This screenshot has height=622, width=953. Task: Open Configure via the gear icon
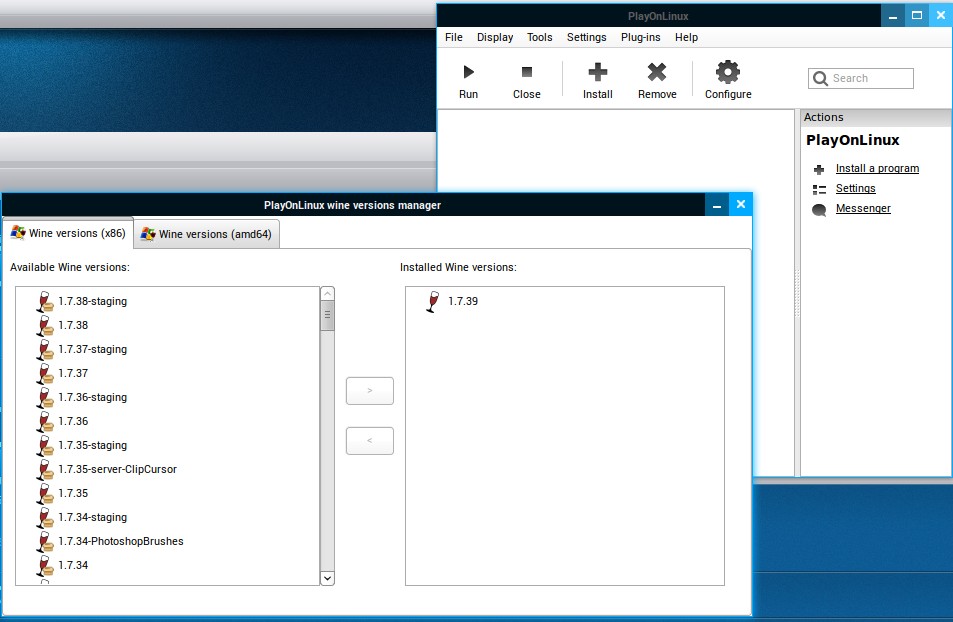(728, 72)
